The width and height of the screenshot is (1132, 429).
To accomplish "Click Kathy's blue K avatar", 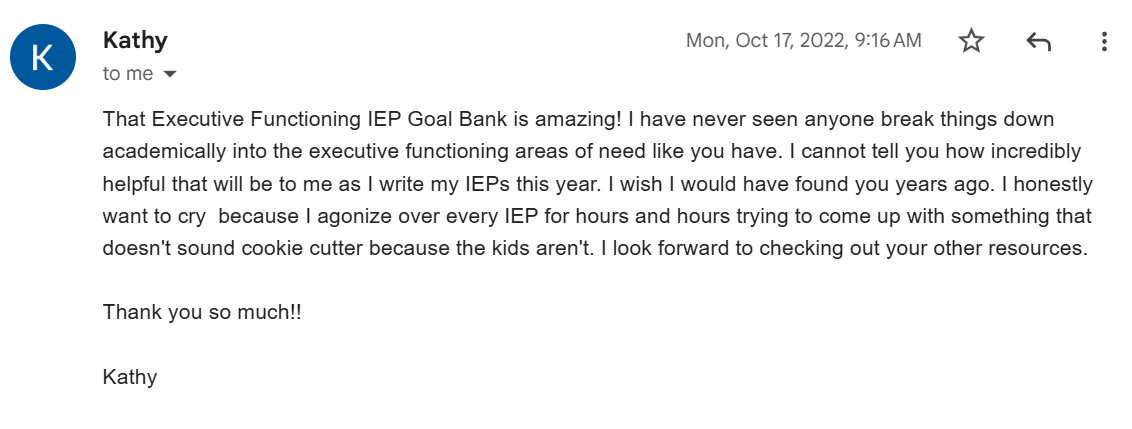I will pos(41,56).
